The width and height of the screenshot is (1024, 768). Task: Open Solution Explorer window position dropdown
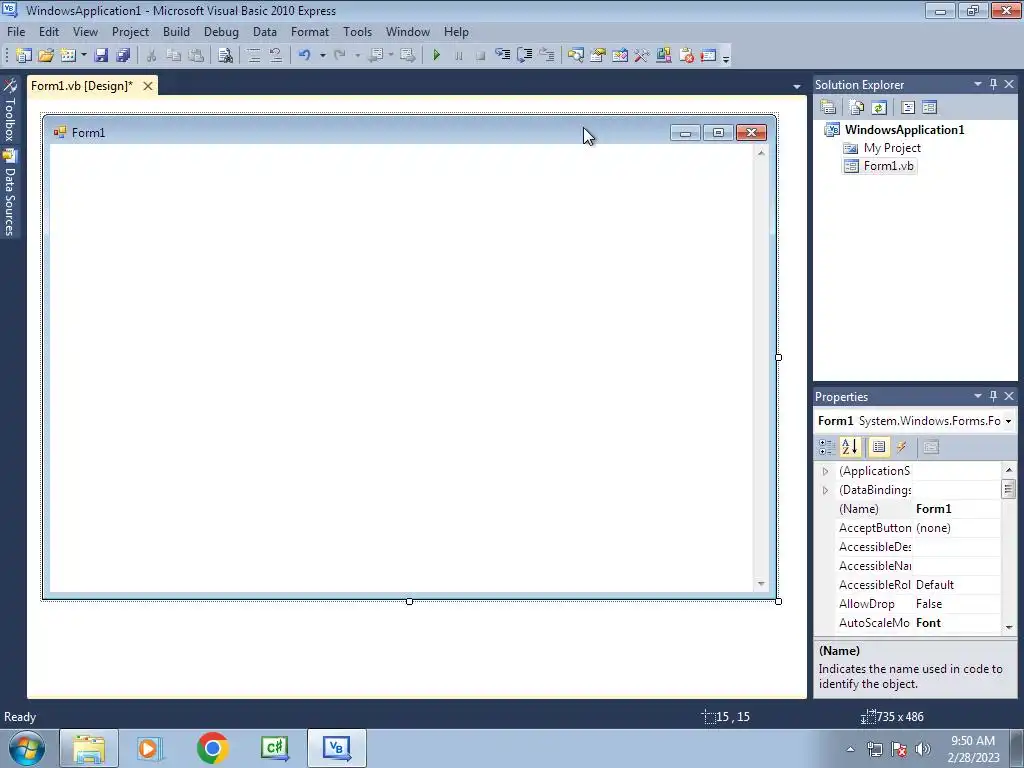click(978, 84)
